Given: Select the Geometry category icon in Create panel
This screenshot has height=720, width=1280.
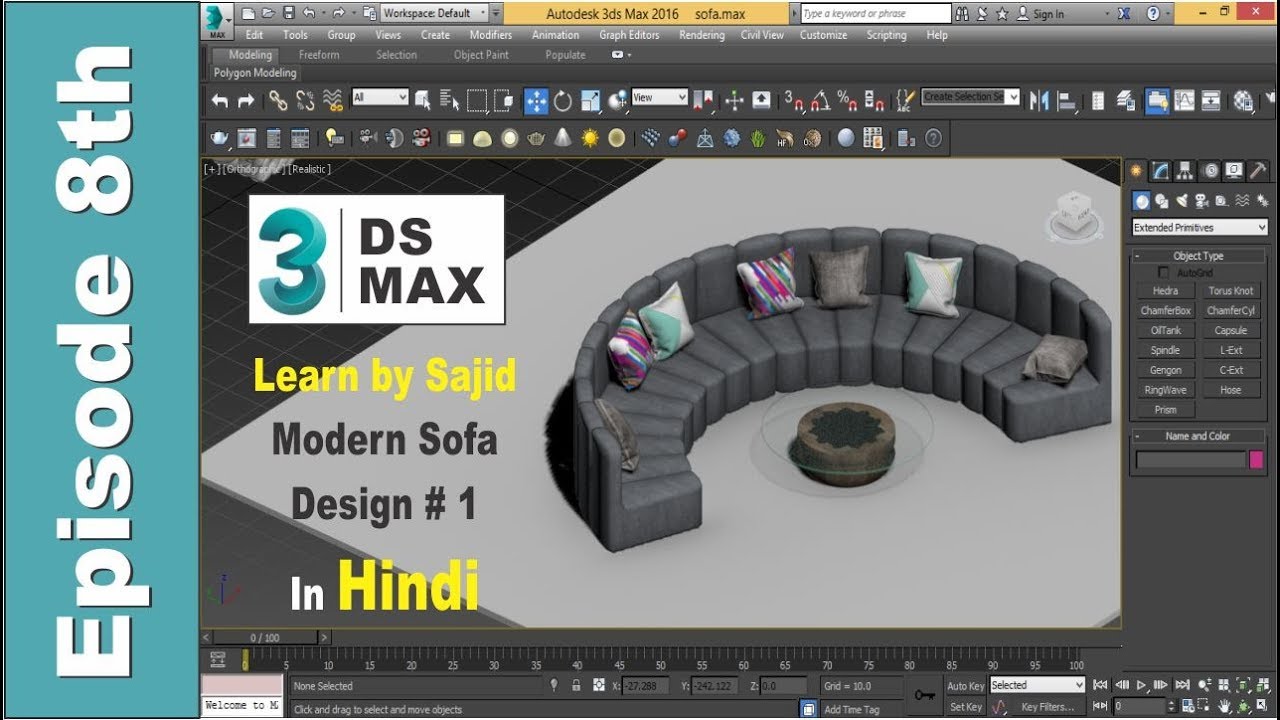Looking at the screenshot, I should [1140, 201].
